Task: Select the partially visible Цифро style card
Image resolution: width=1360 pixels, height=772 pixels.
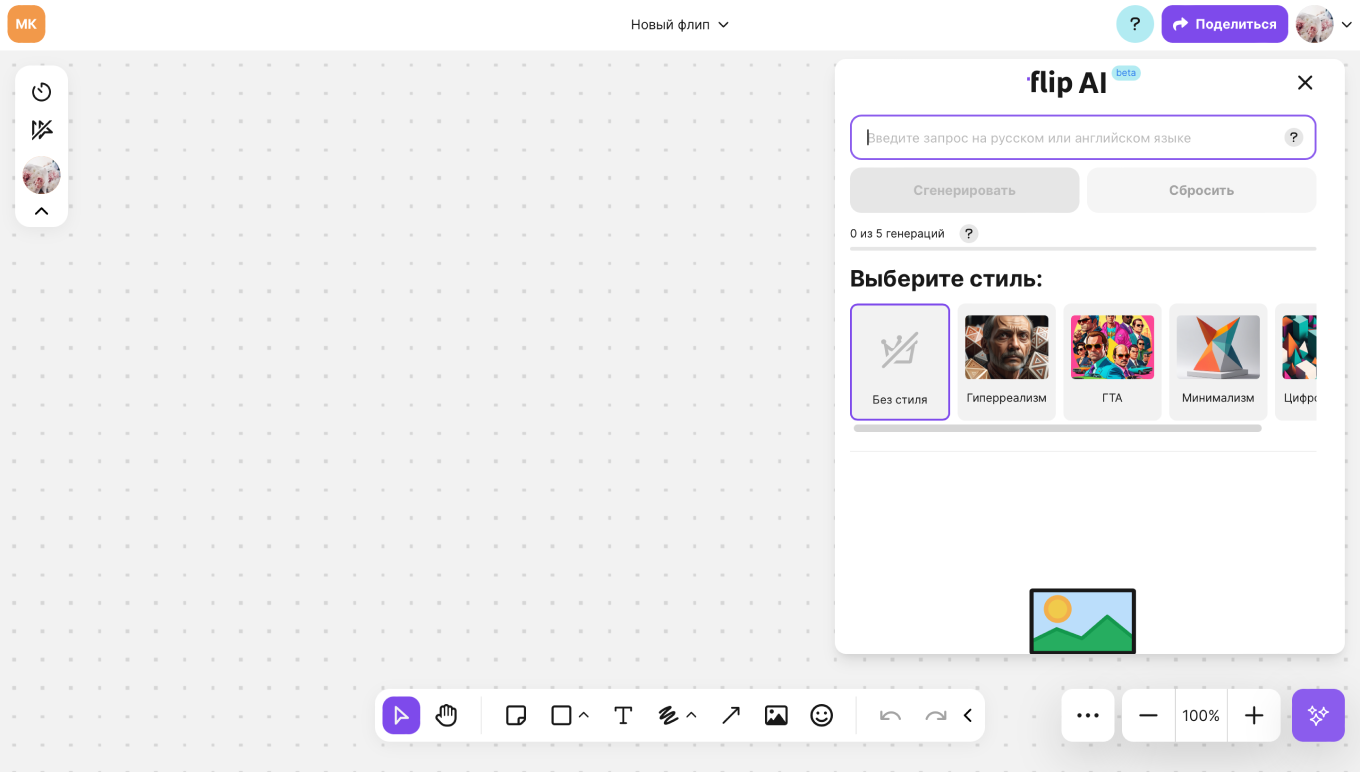Action: point(1296,362)
